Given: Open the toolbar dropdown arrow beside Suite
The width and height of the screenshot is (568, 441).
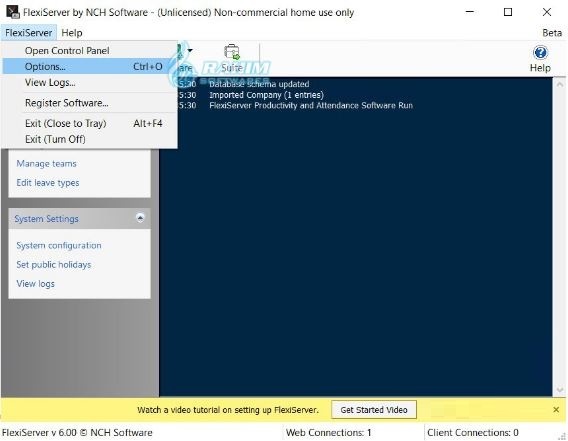Looking at the screenshot, I should tap(190, 50).
